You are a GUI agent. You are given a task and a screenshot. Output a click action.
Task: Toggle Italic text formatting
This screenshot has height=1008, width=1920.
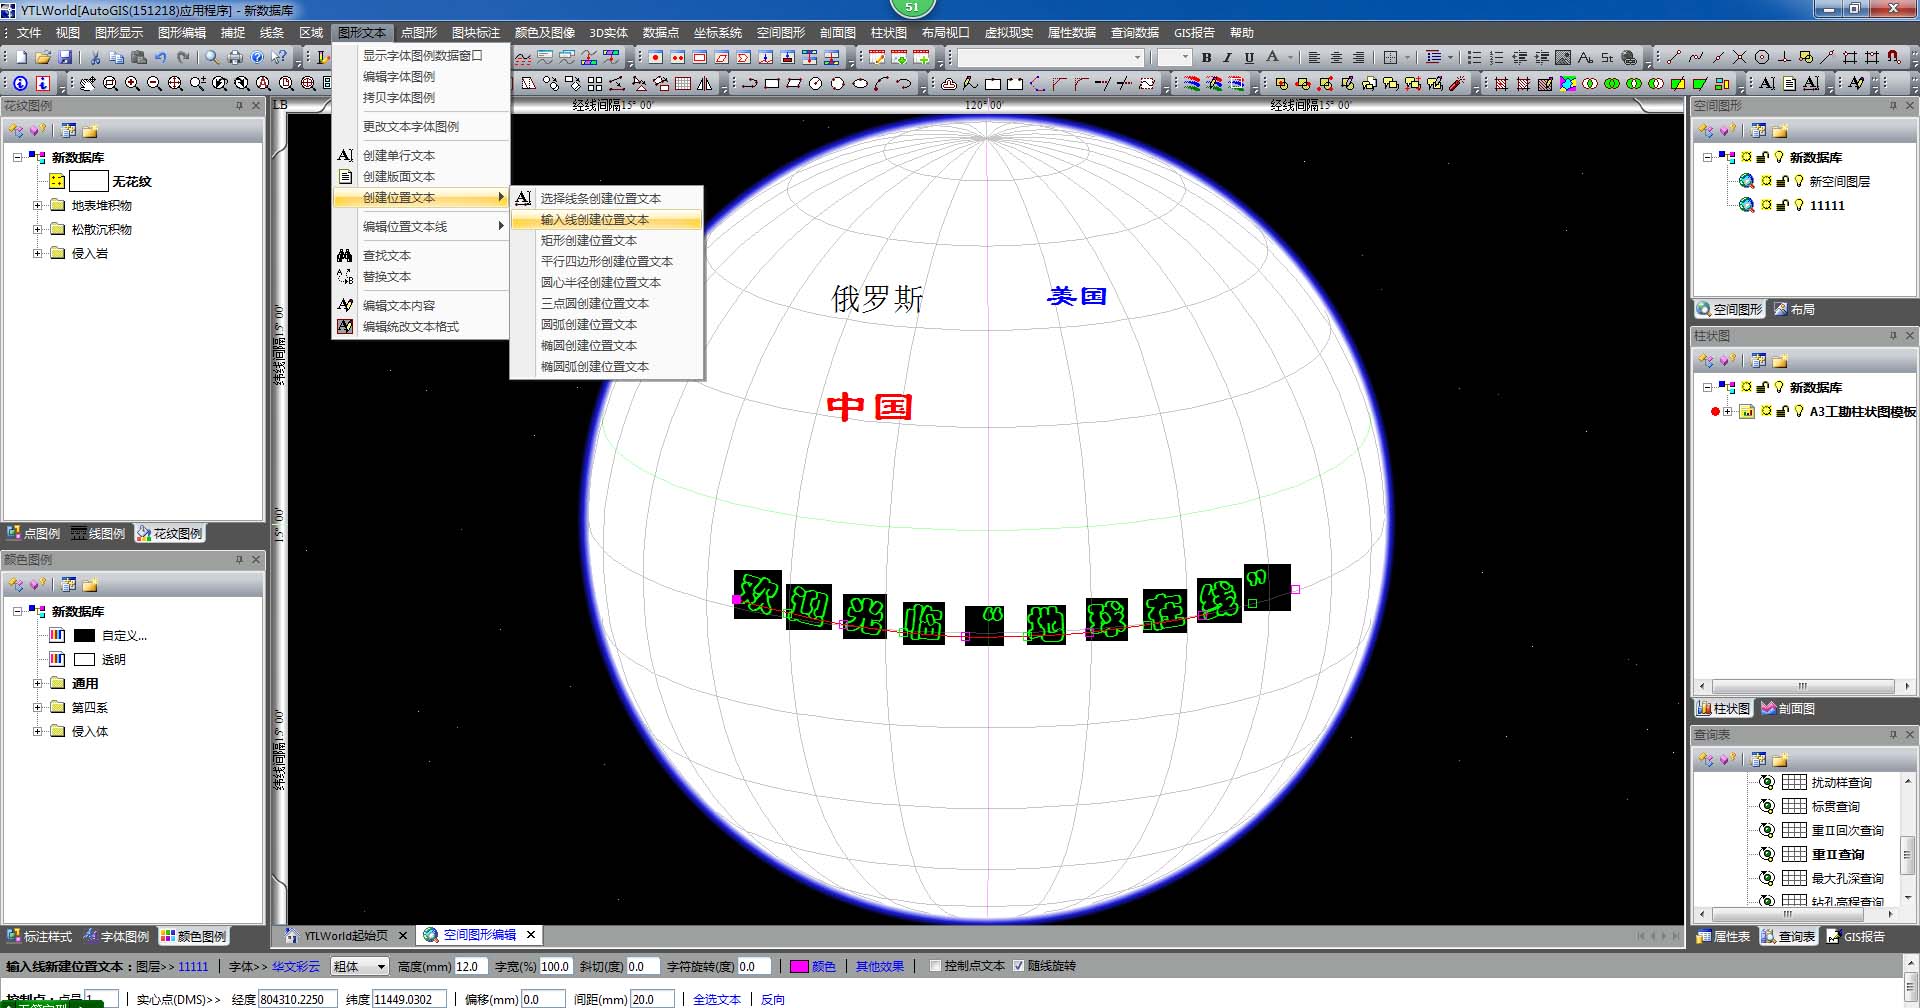point(1227,58)
